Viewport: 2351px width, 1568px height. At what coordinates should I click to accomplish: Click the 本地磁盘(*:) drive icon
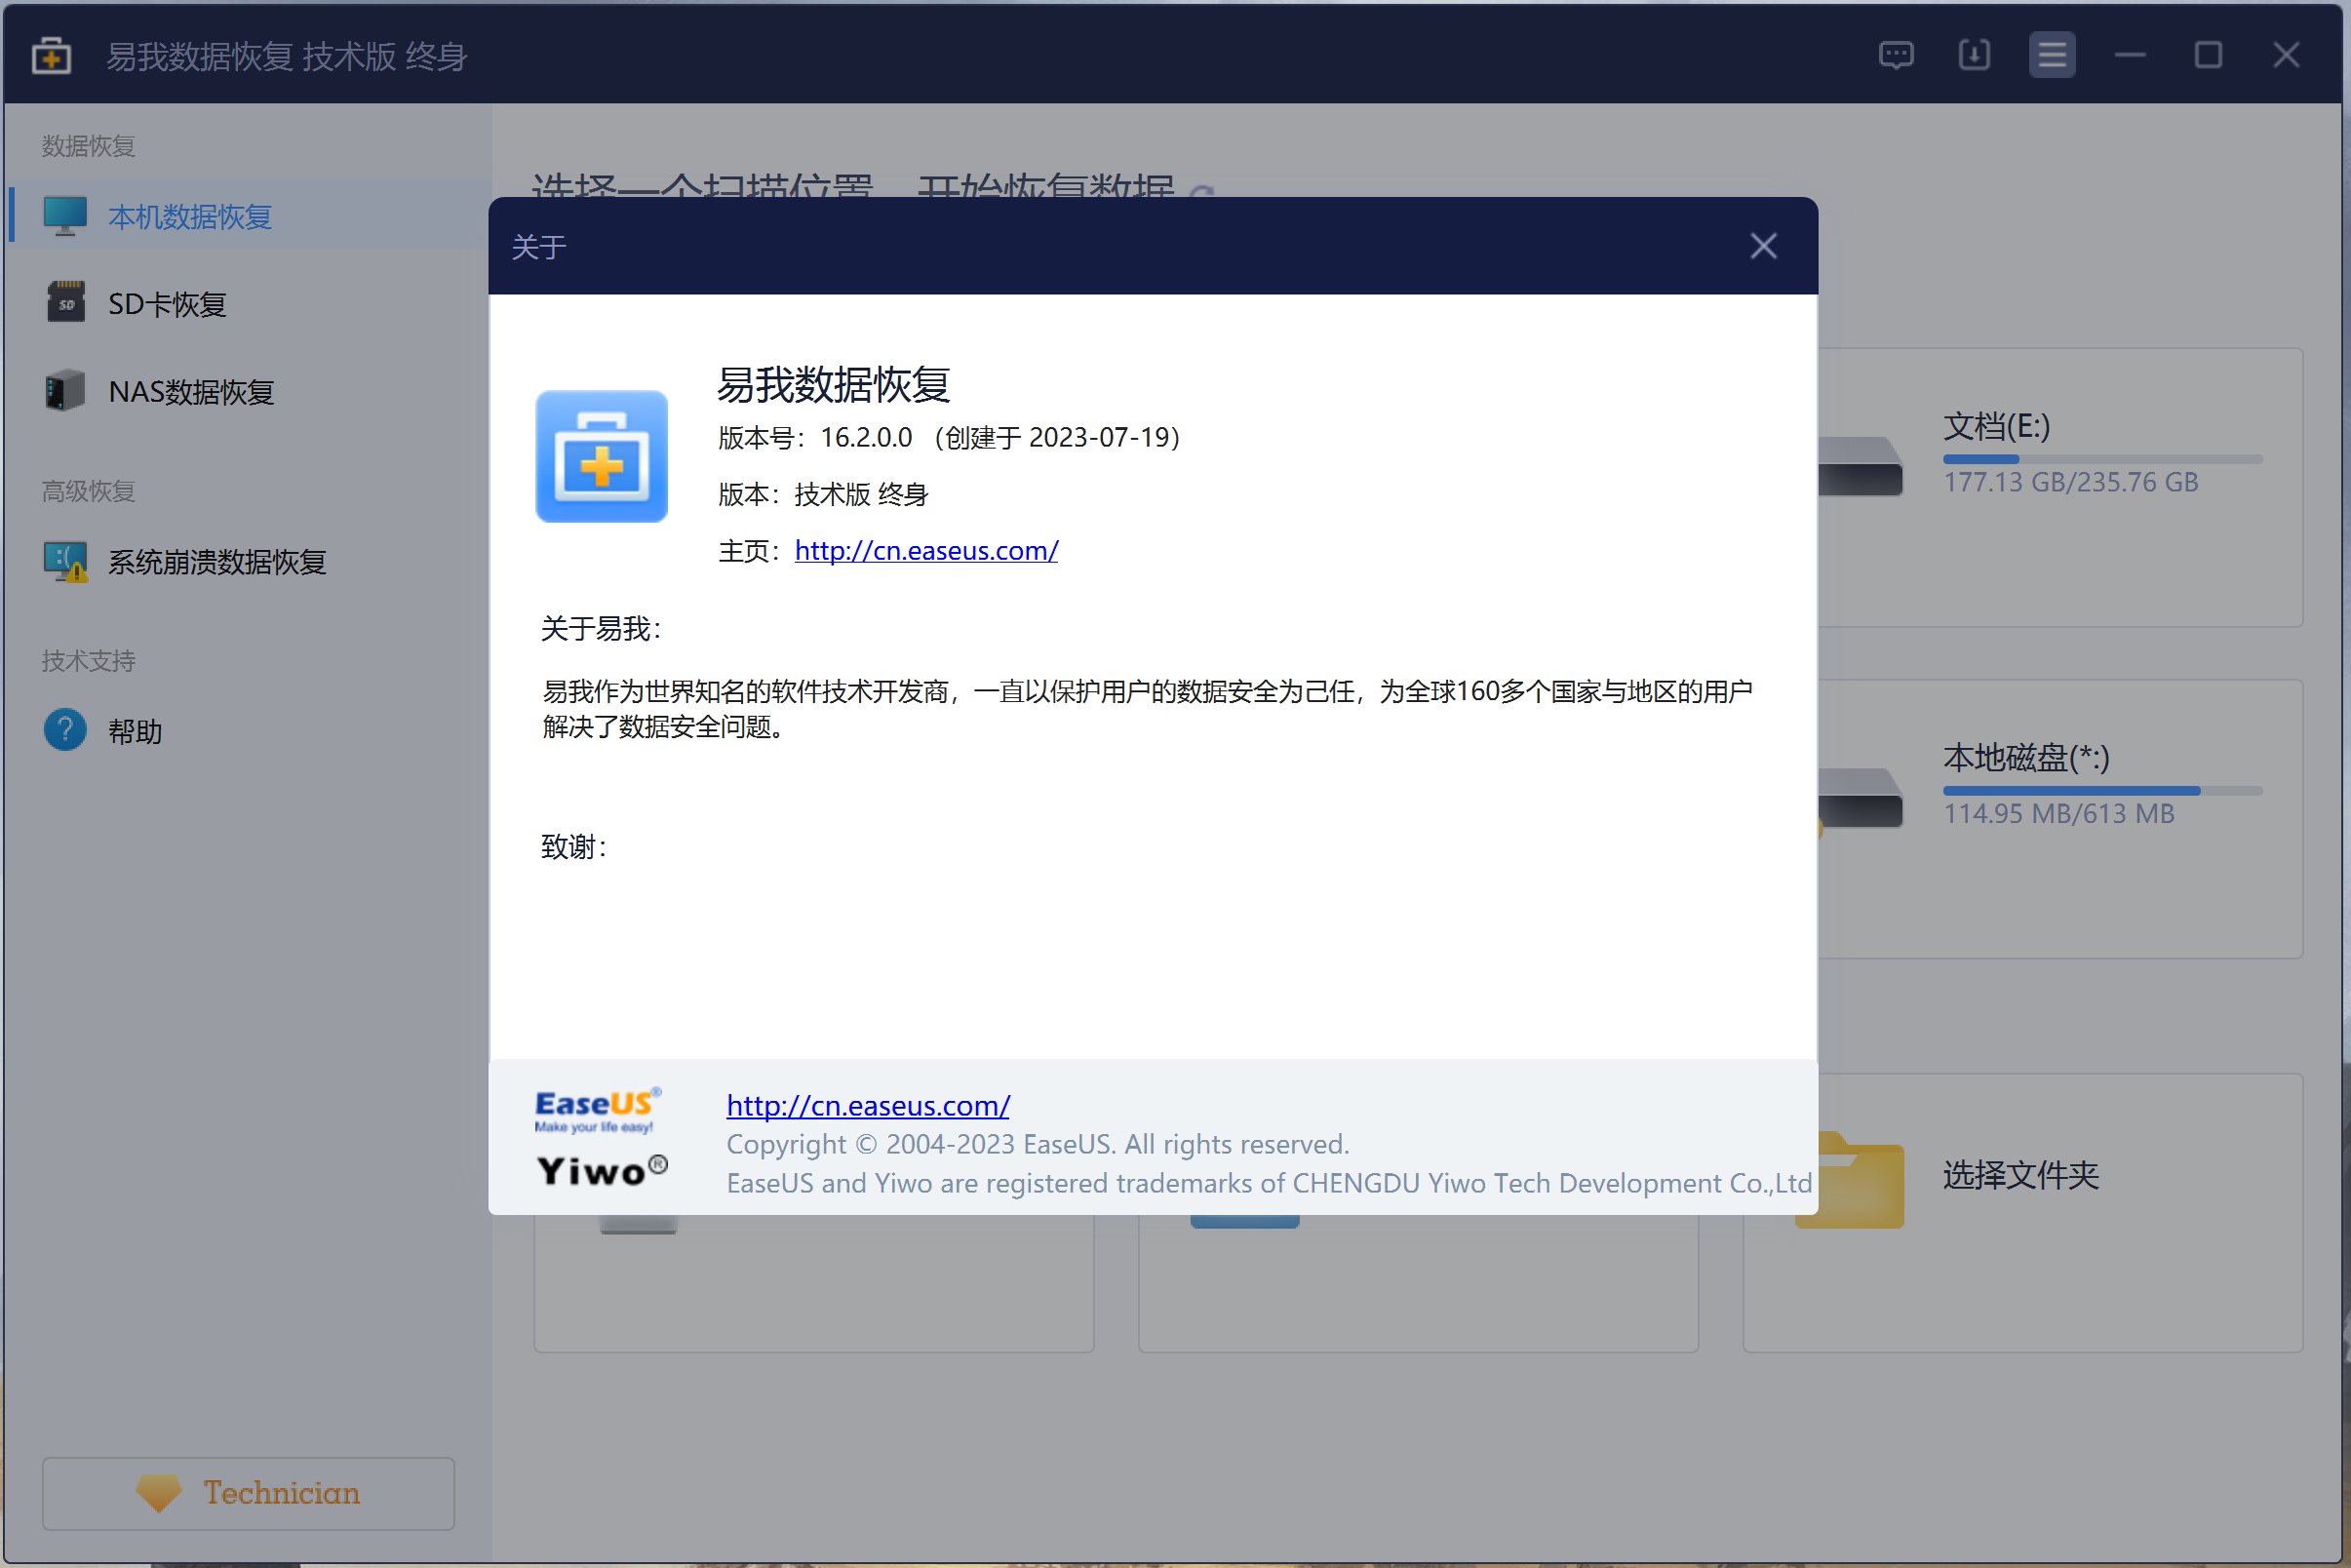(x=1860, y=797)
